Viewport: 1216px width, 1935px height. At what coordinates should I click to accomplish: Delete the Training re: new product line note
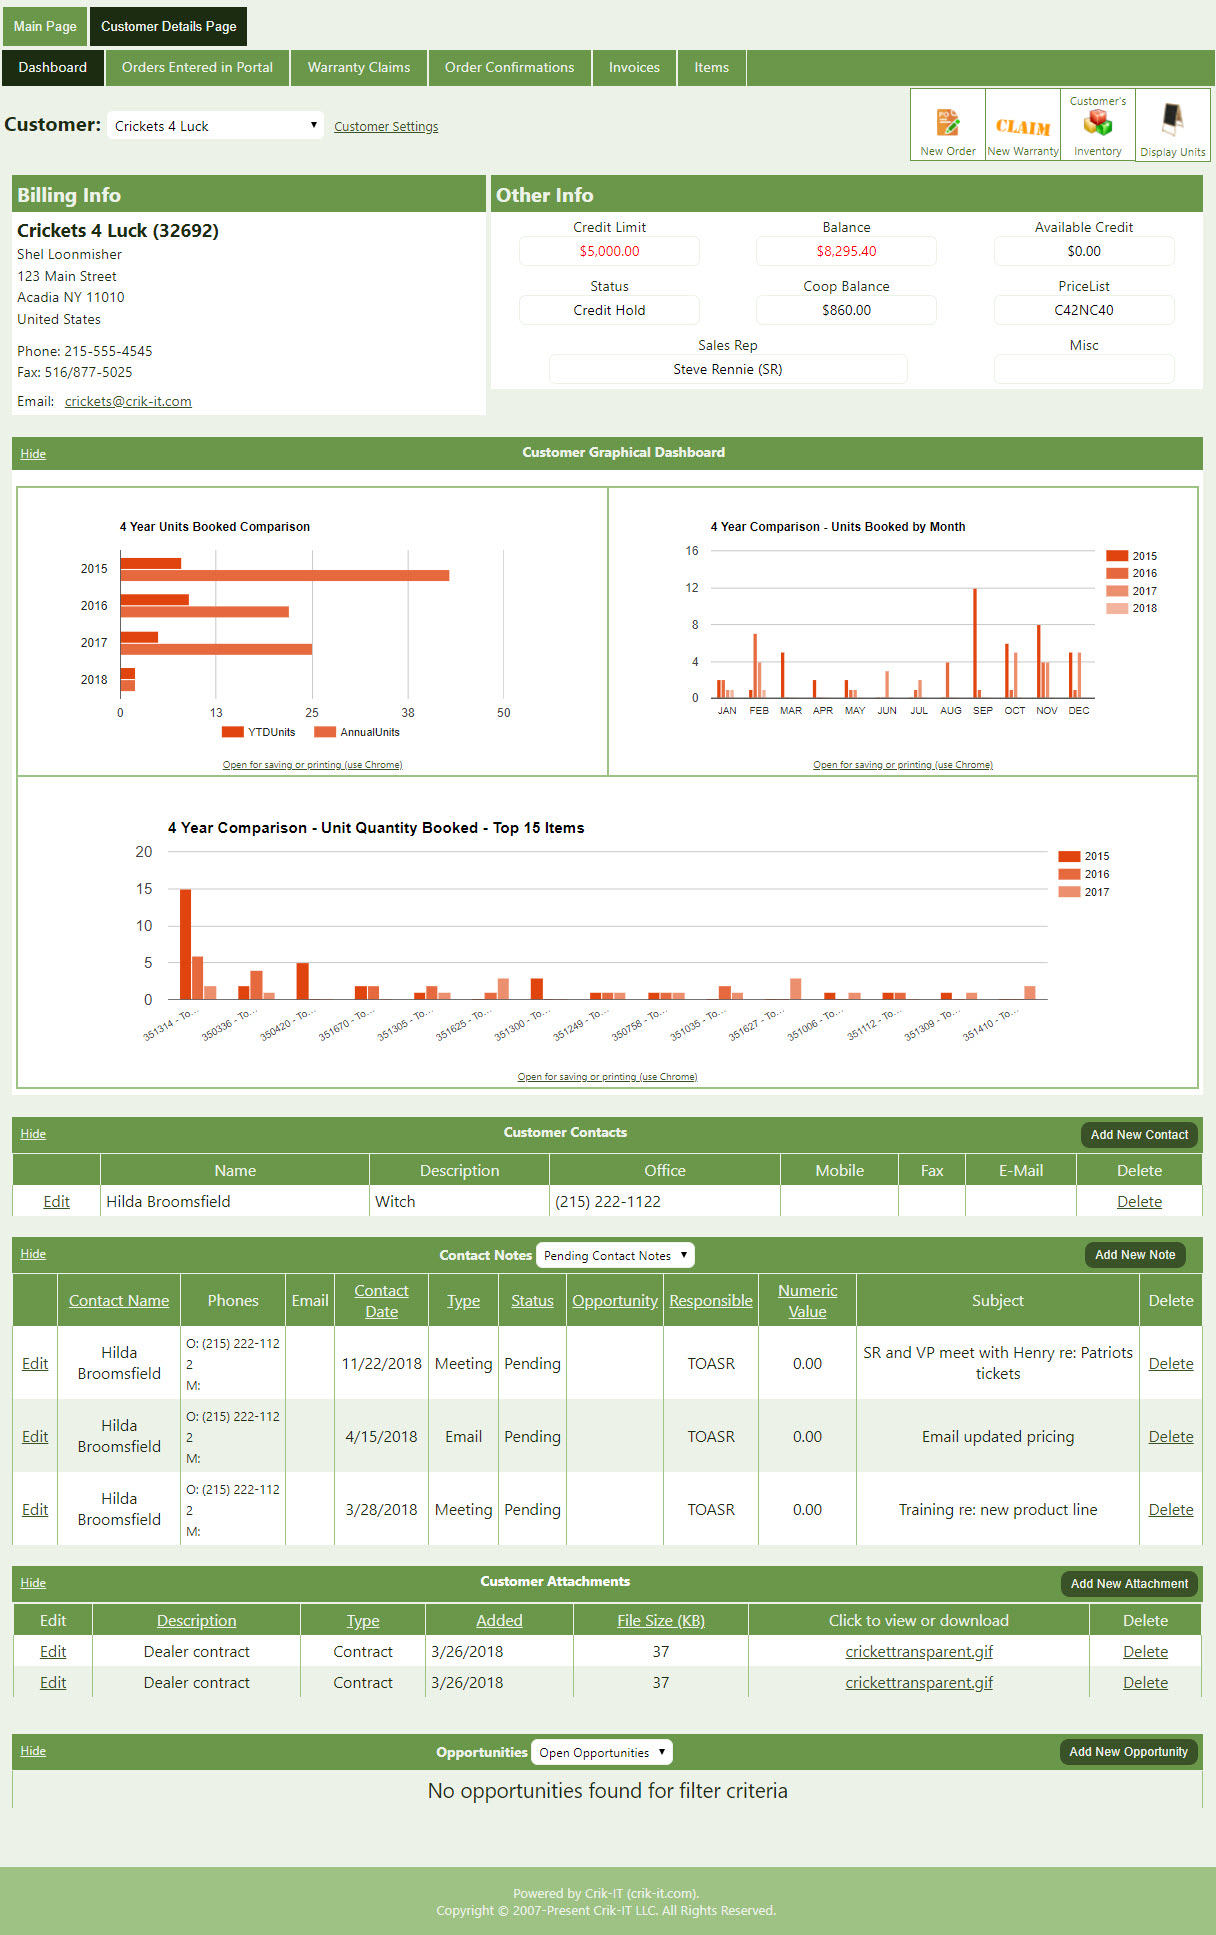pyautogui.click(x=1171, y=1509)
